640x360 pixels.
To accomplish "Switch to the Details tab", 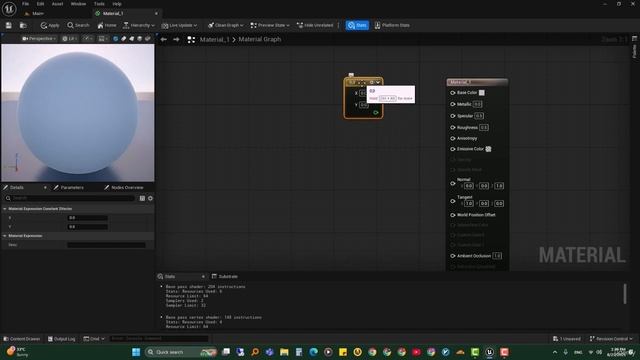I will click(17, 187).
